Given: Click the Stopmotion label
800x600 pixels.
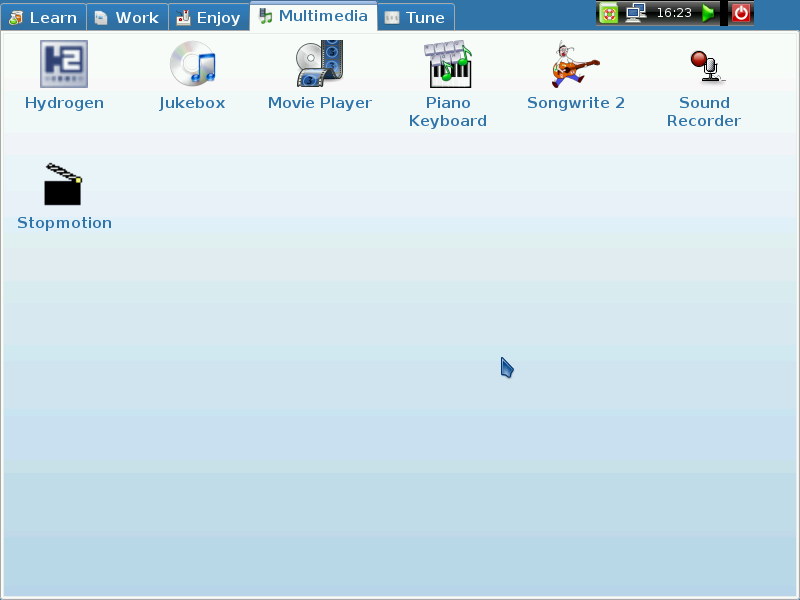Looking at the screenshot, I should pyautogui.click(x=64, y=223).
